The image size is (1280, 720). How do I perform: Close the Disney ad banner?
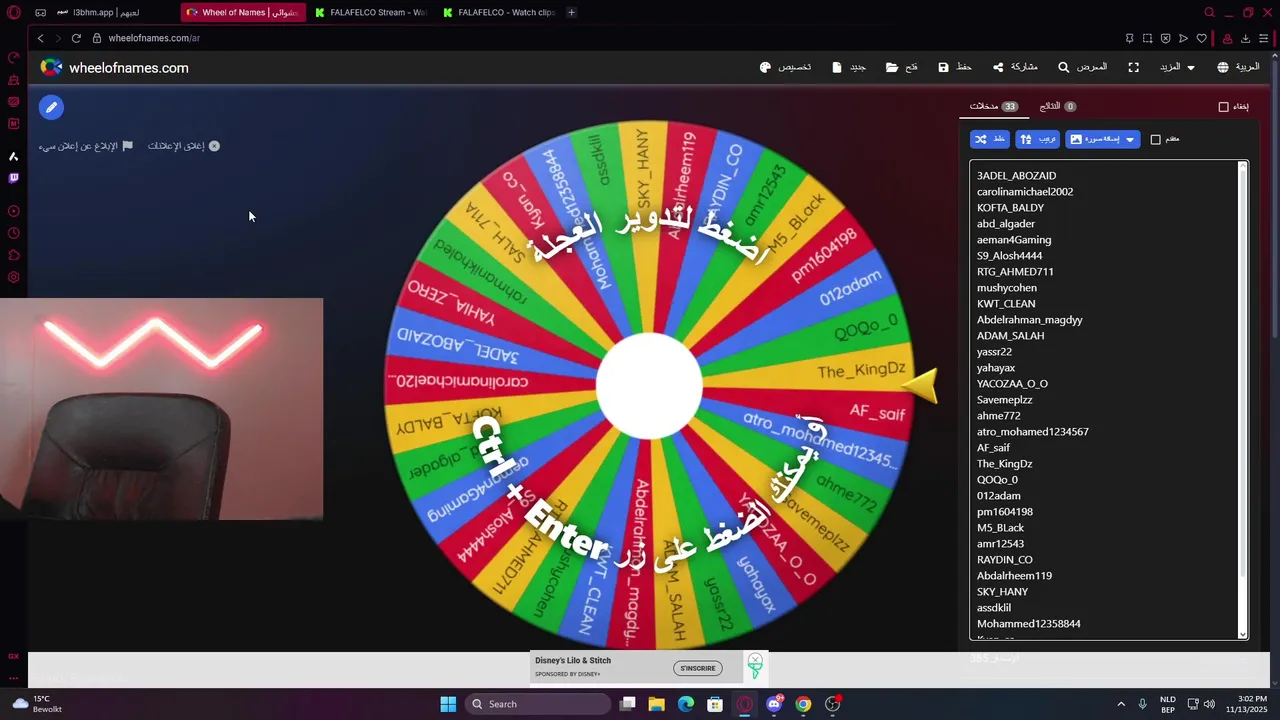[755, 660]
